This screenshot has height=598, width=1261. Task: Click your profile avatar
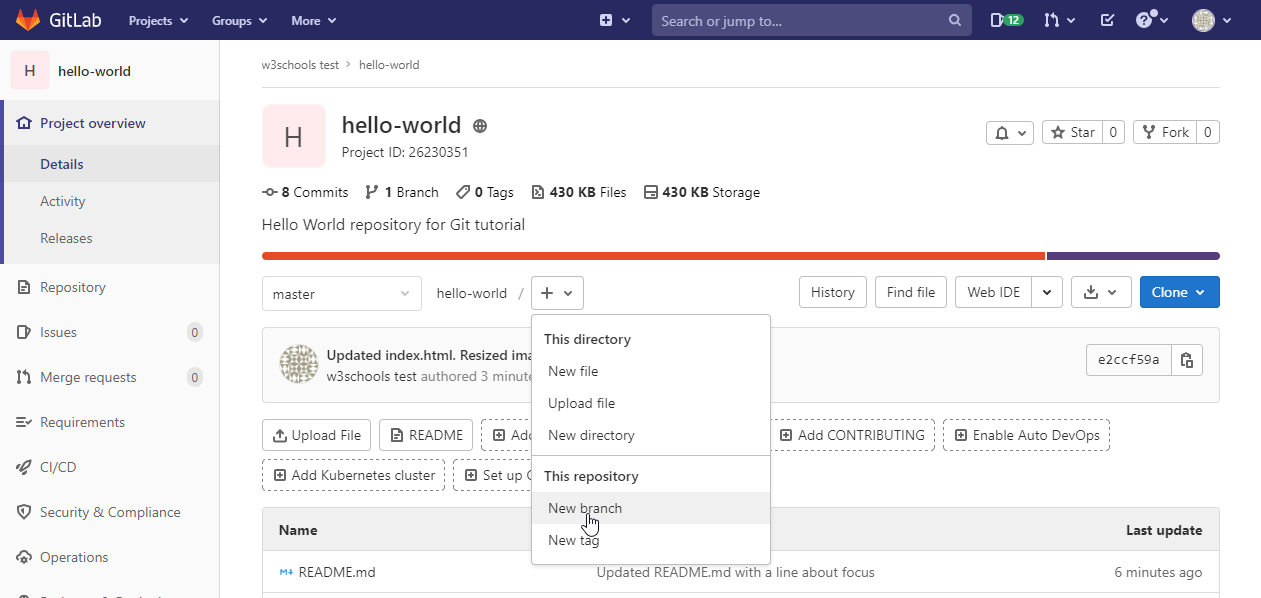(x=1203, y=20)
